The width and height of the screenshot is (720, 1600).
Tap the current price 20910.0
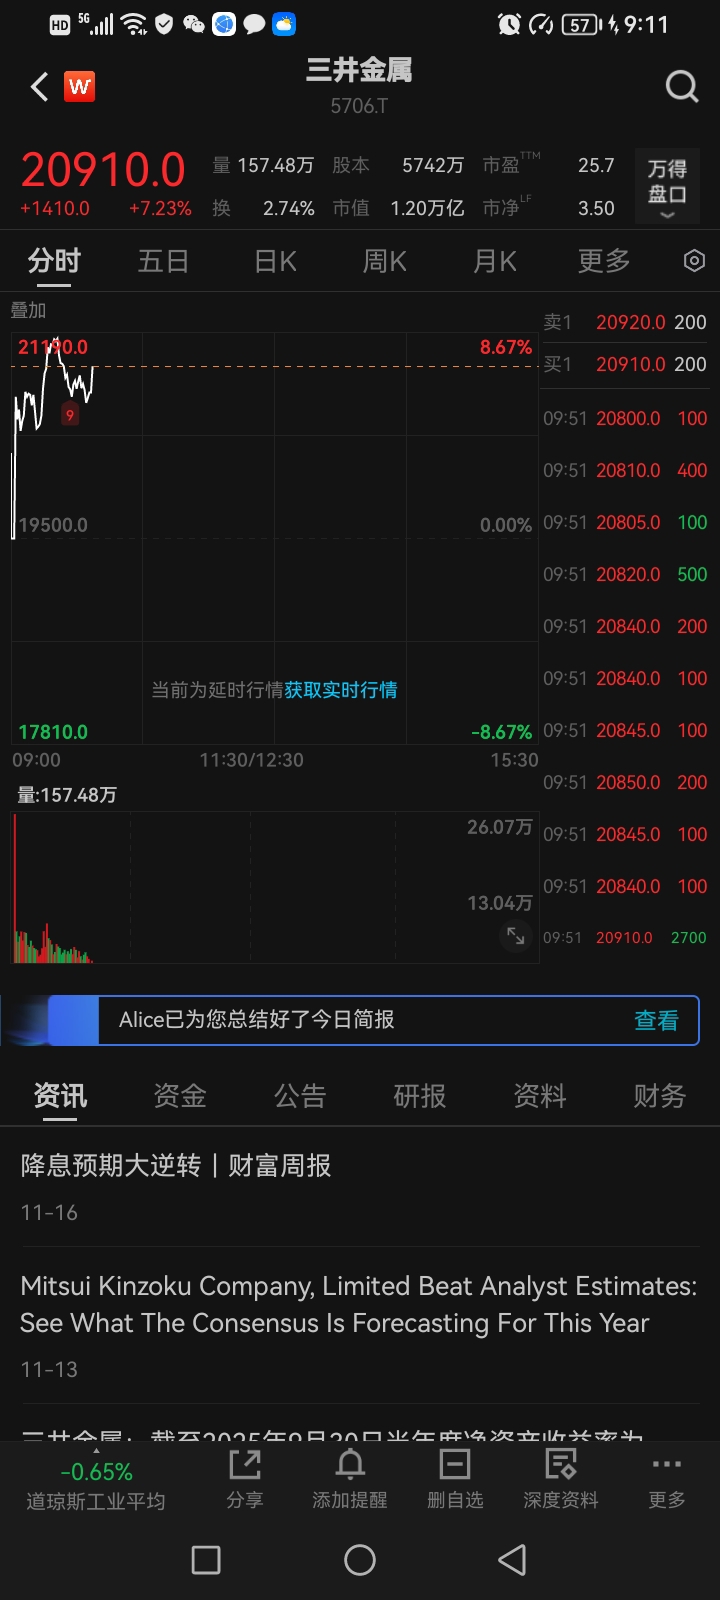tap(103, 170)
